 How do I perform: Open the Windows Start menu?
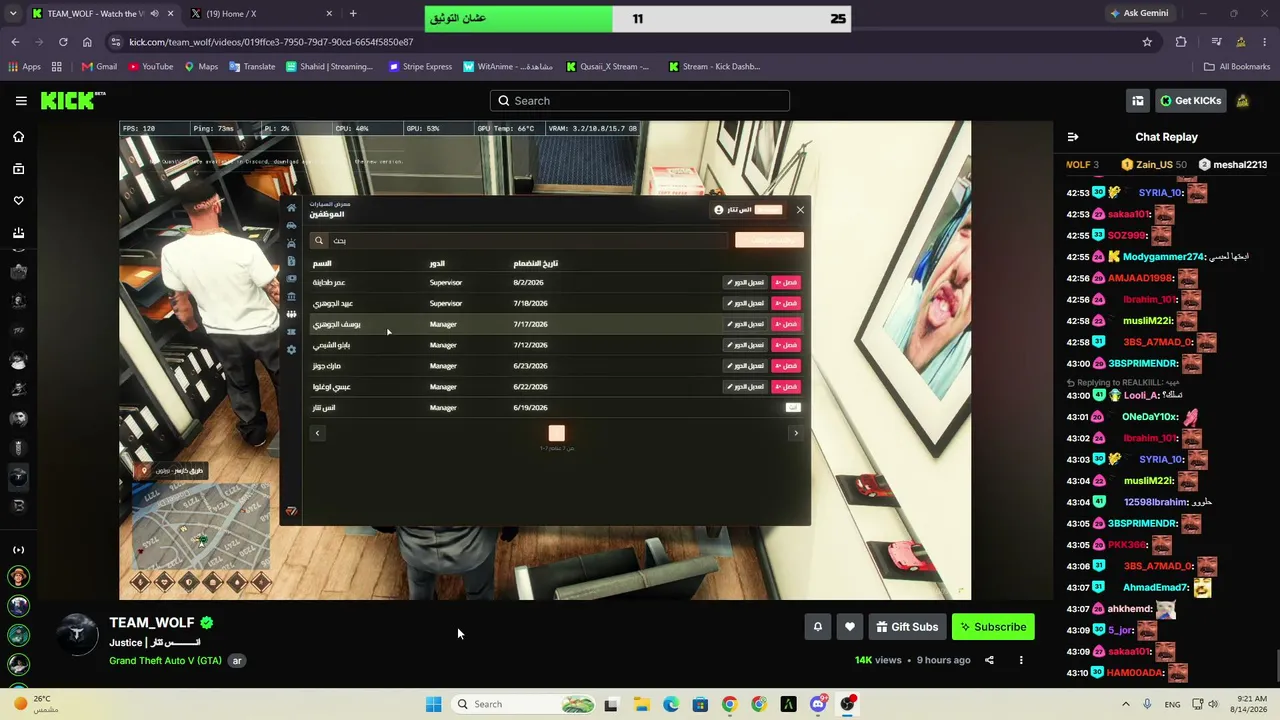[433, 704]
